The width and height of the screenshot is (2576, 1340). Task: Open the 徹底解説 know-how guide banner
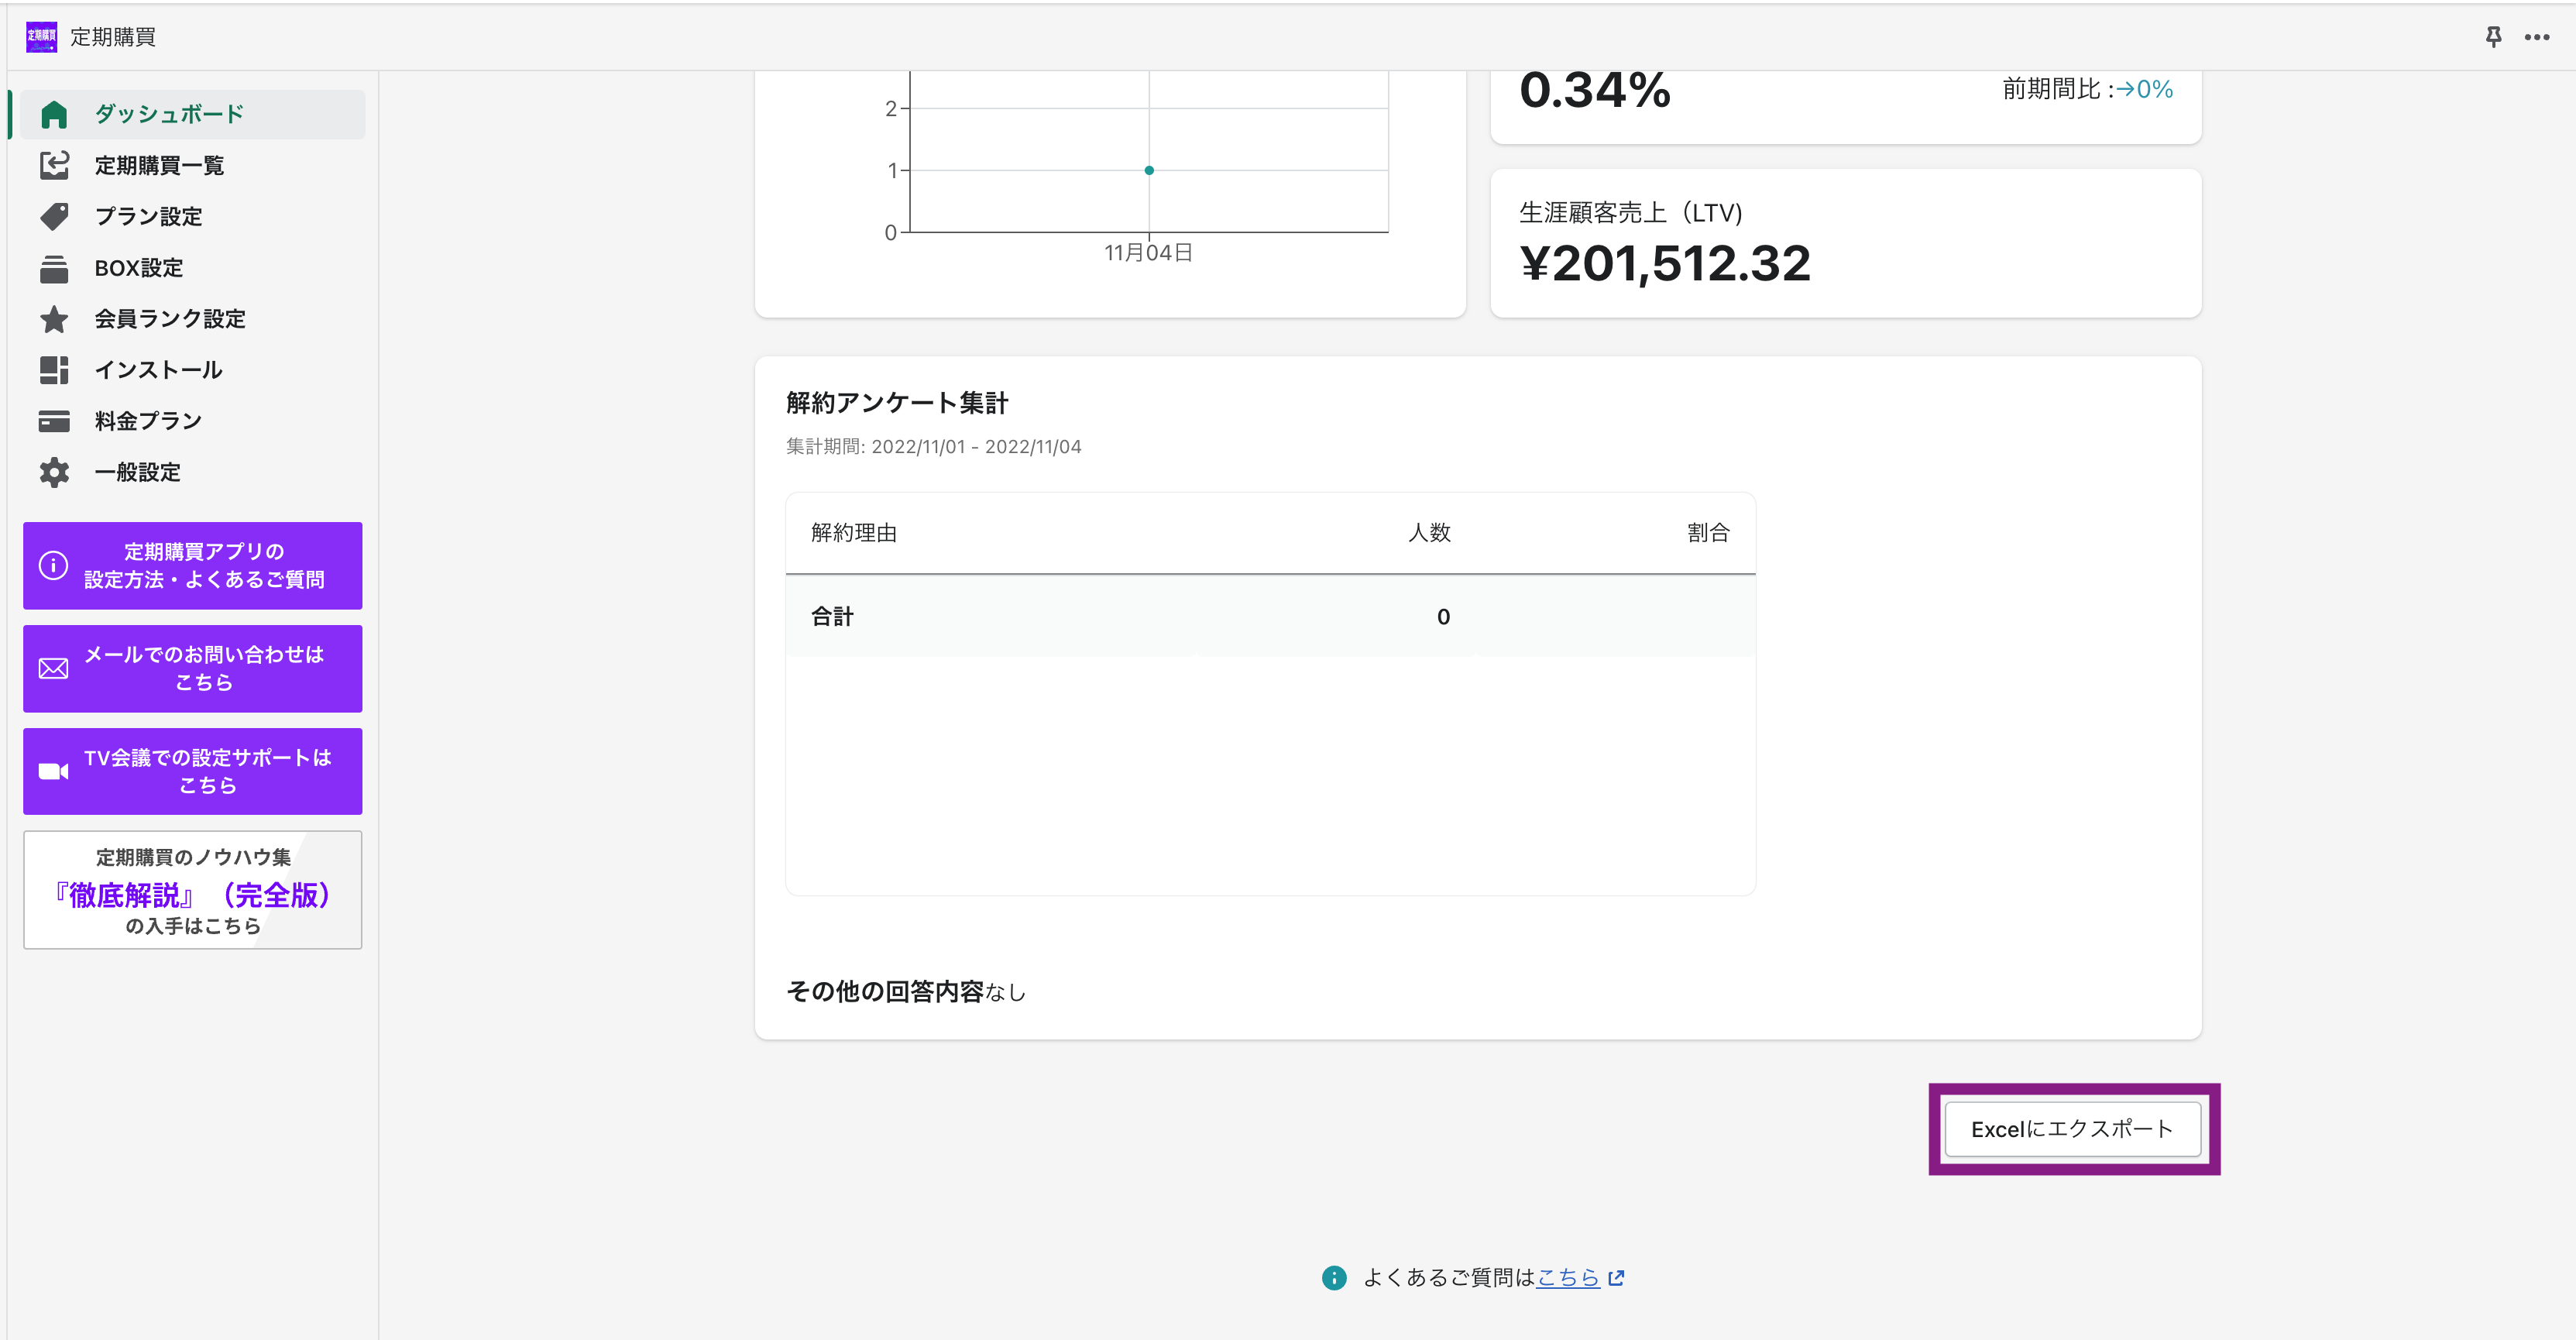point(193,890)
